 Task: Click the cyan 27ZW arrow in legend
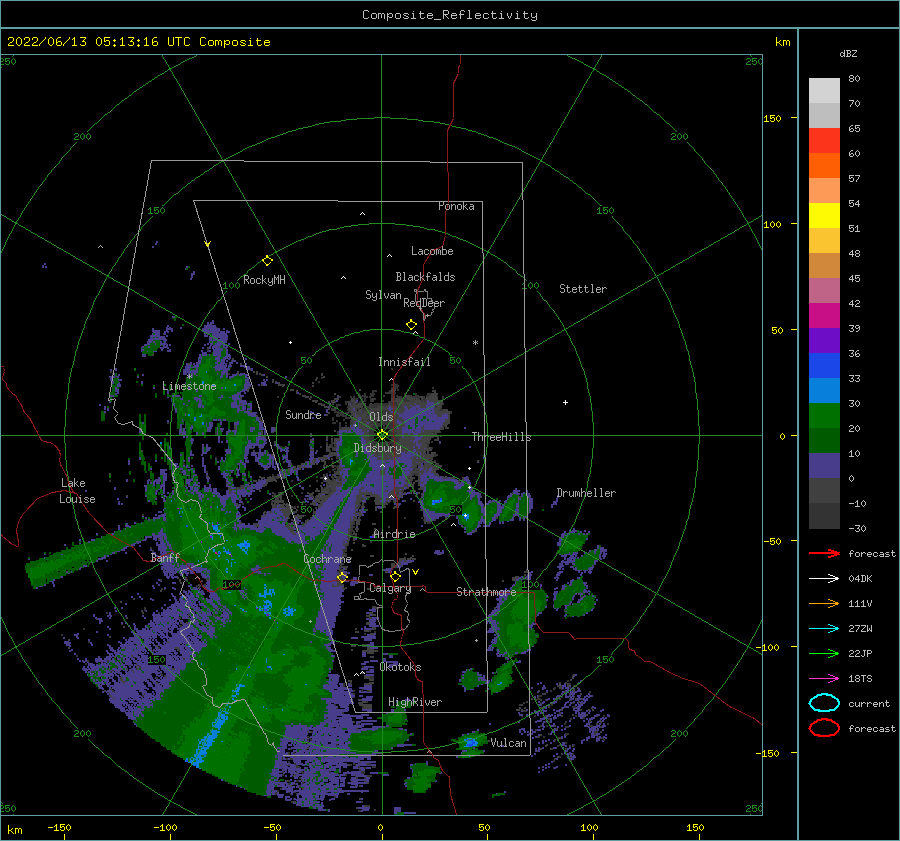(824, 629)
